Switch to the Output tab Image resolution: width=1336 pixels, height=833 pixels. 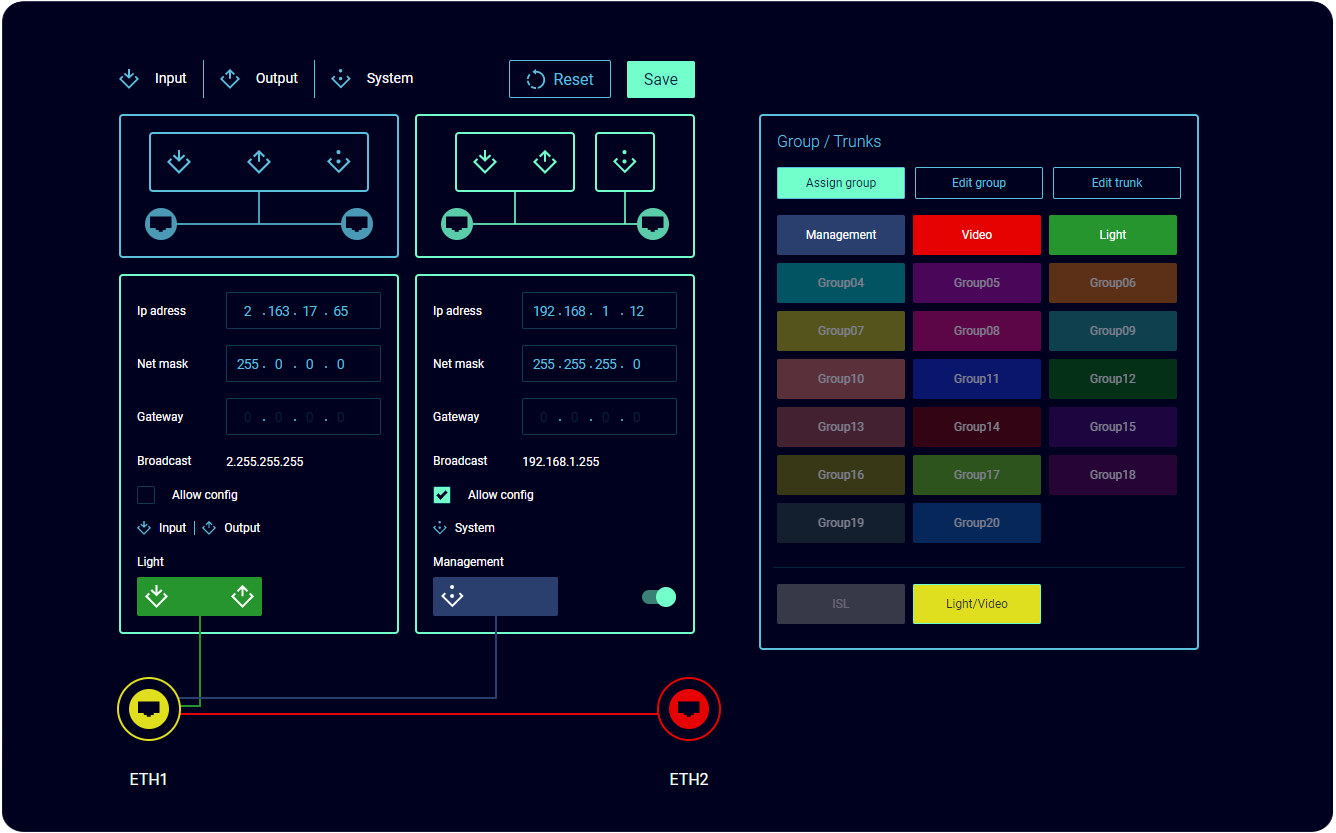point(260,79)
